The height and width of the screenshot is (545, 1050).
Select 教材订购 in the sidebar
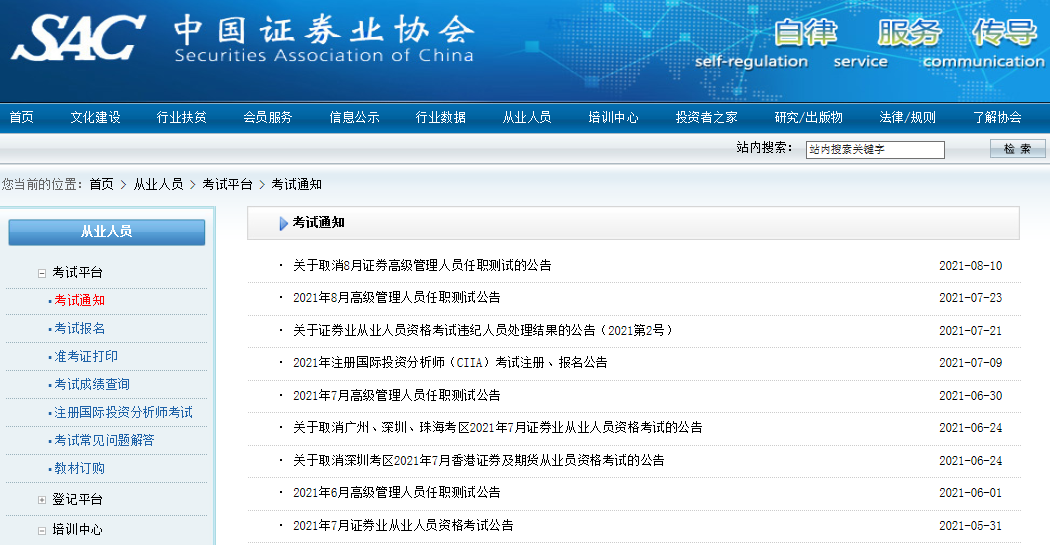(x=80, y=468)
